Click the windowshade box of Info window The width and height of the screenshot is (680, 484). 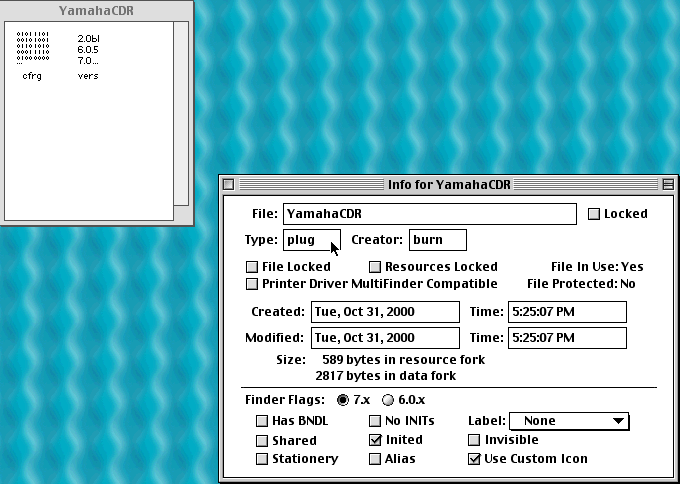tap(668, 184)
